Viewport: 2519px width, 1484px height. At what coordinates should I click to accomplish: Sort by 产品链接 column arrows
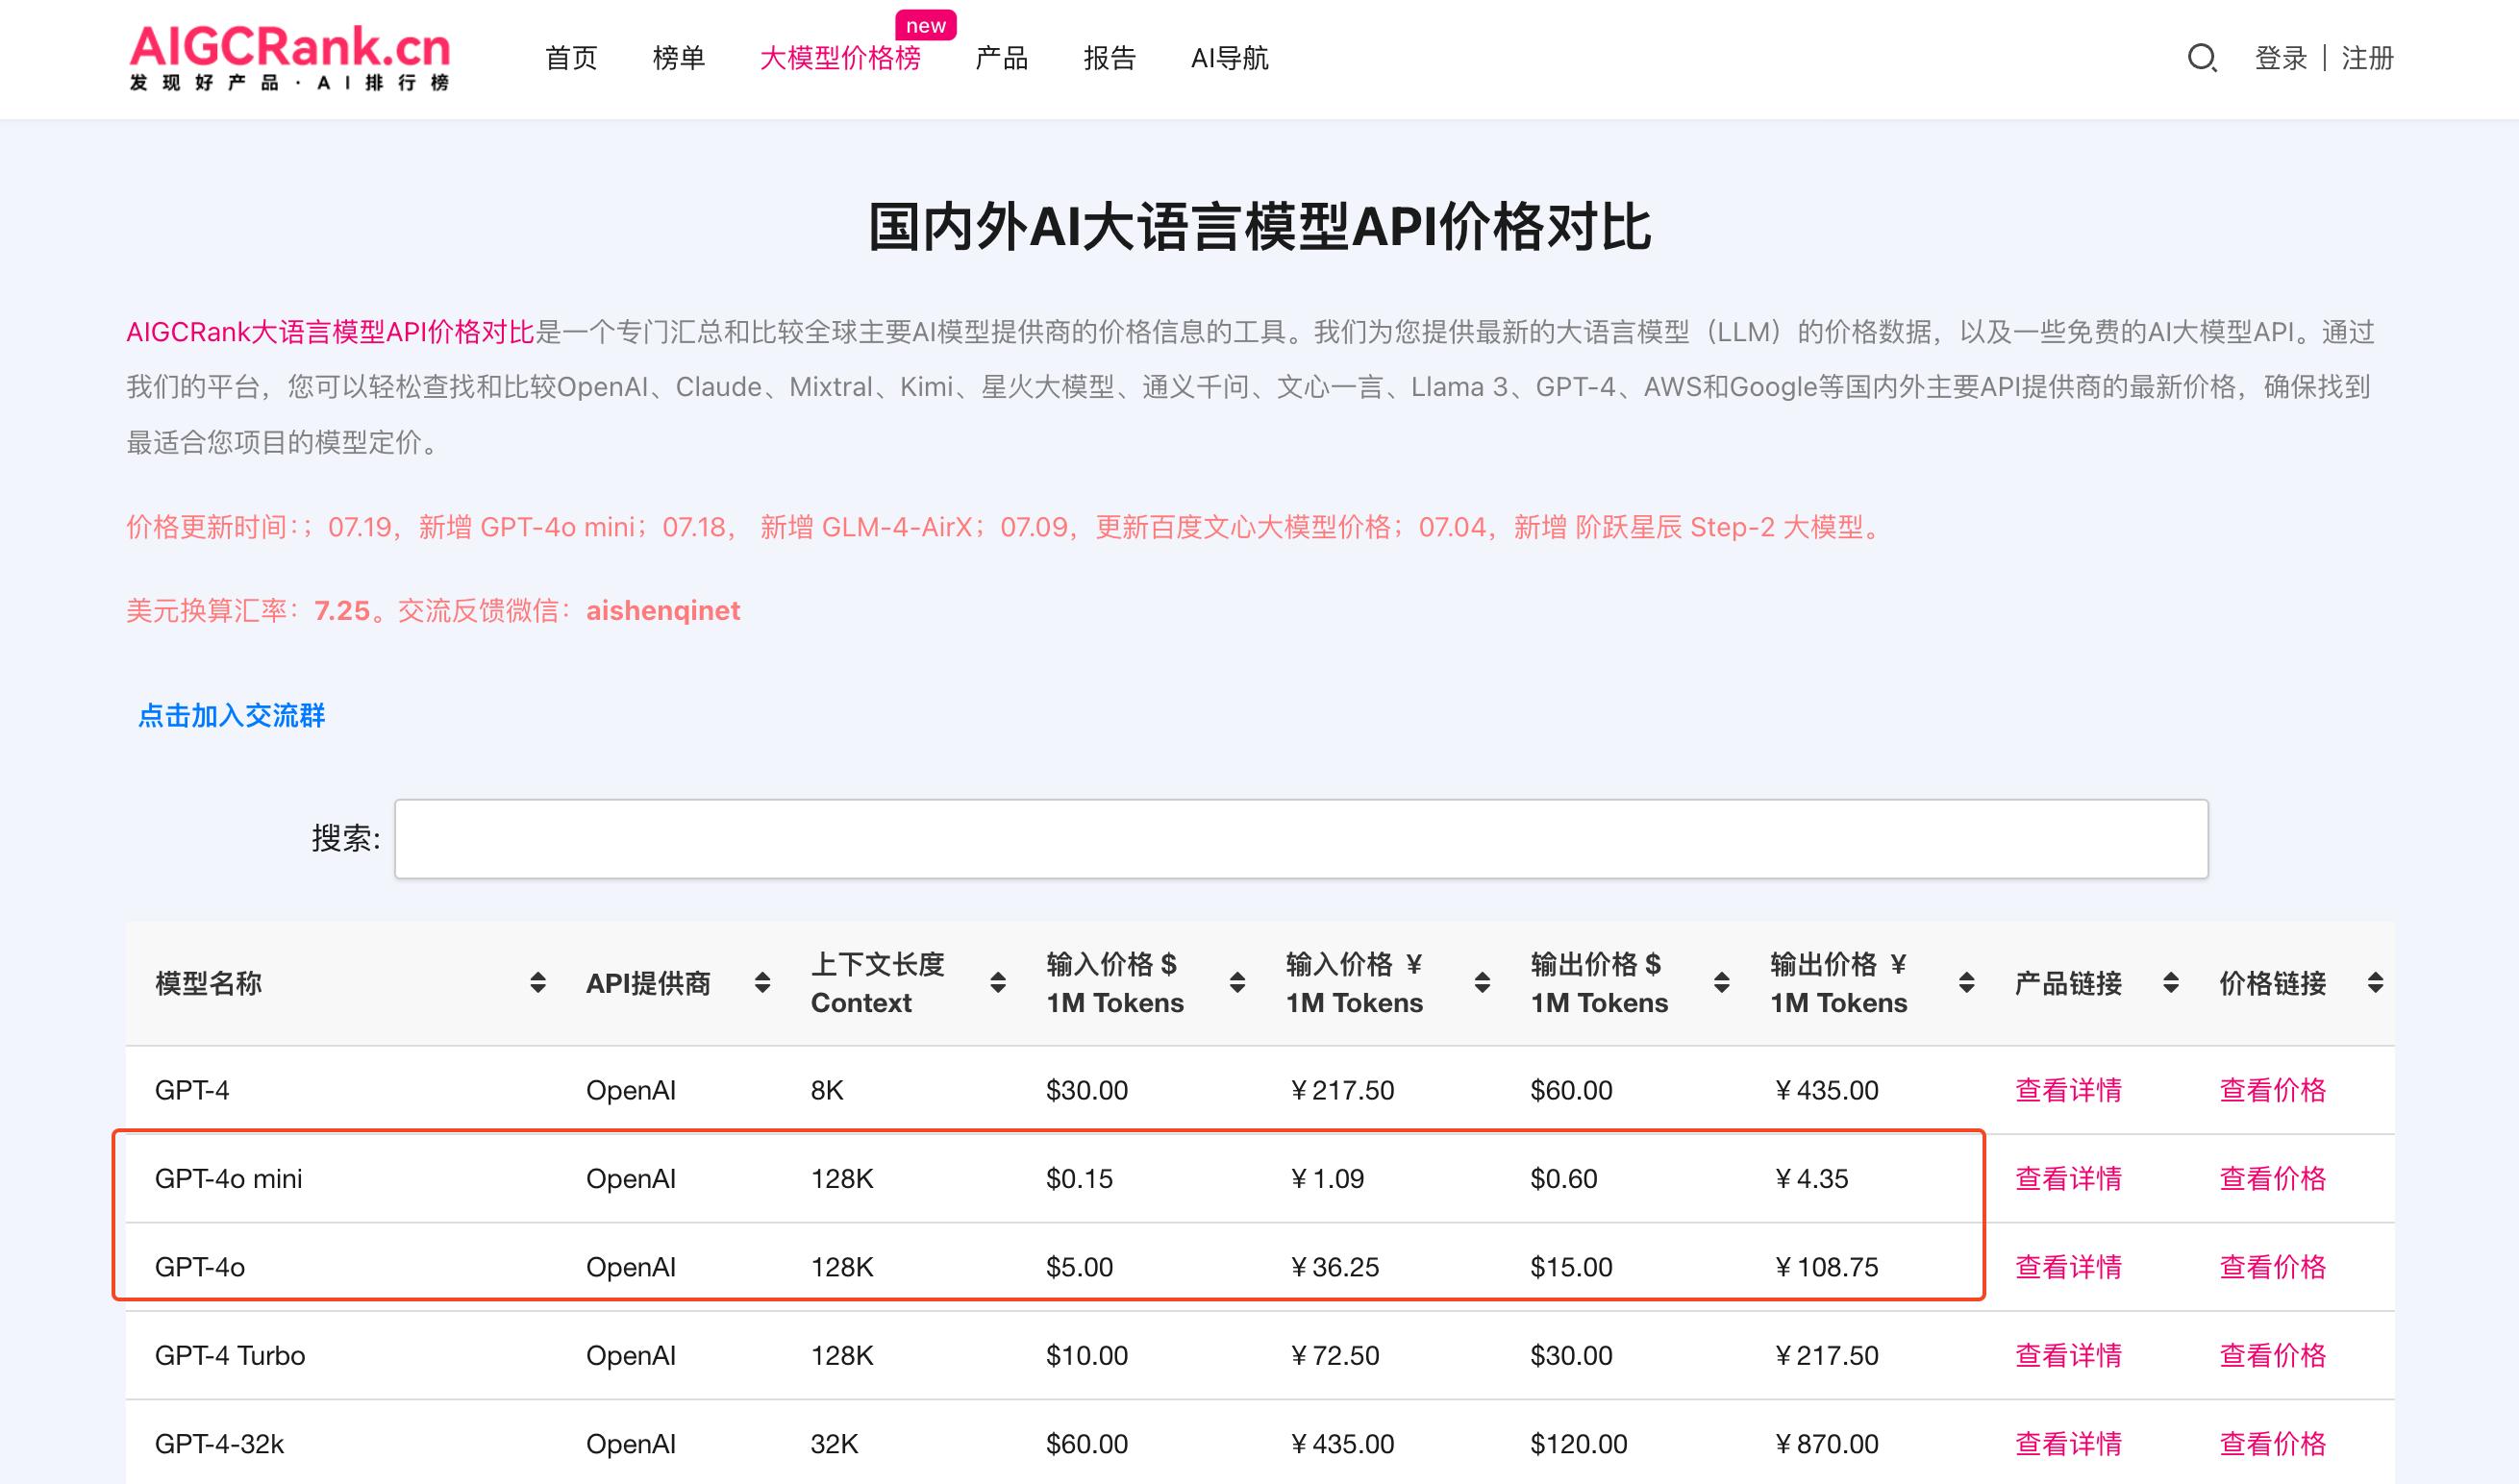point(2170,983)
